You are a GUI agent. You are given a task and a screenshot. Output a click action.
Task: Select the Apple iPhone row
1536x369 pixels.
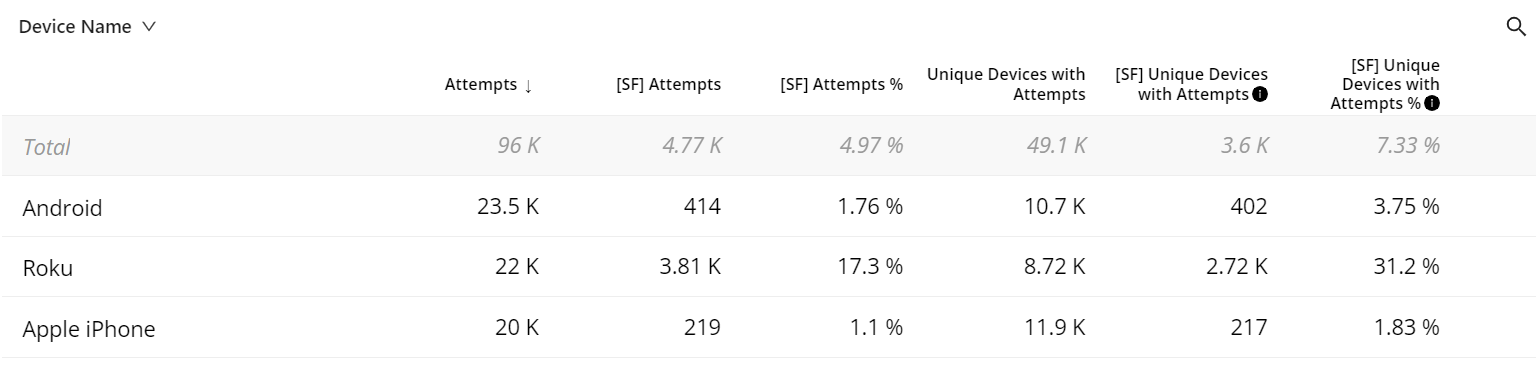(x=768, y=328)
